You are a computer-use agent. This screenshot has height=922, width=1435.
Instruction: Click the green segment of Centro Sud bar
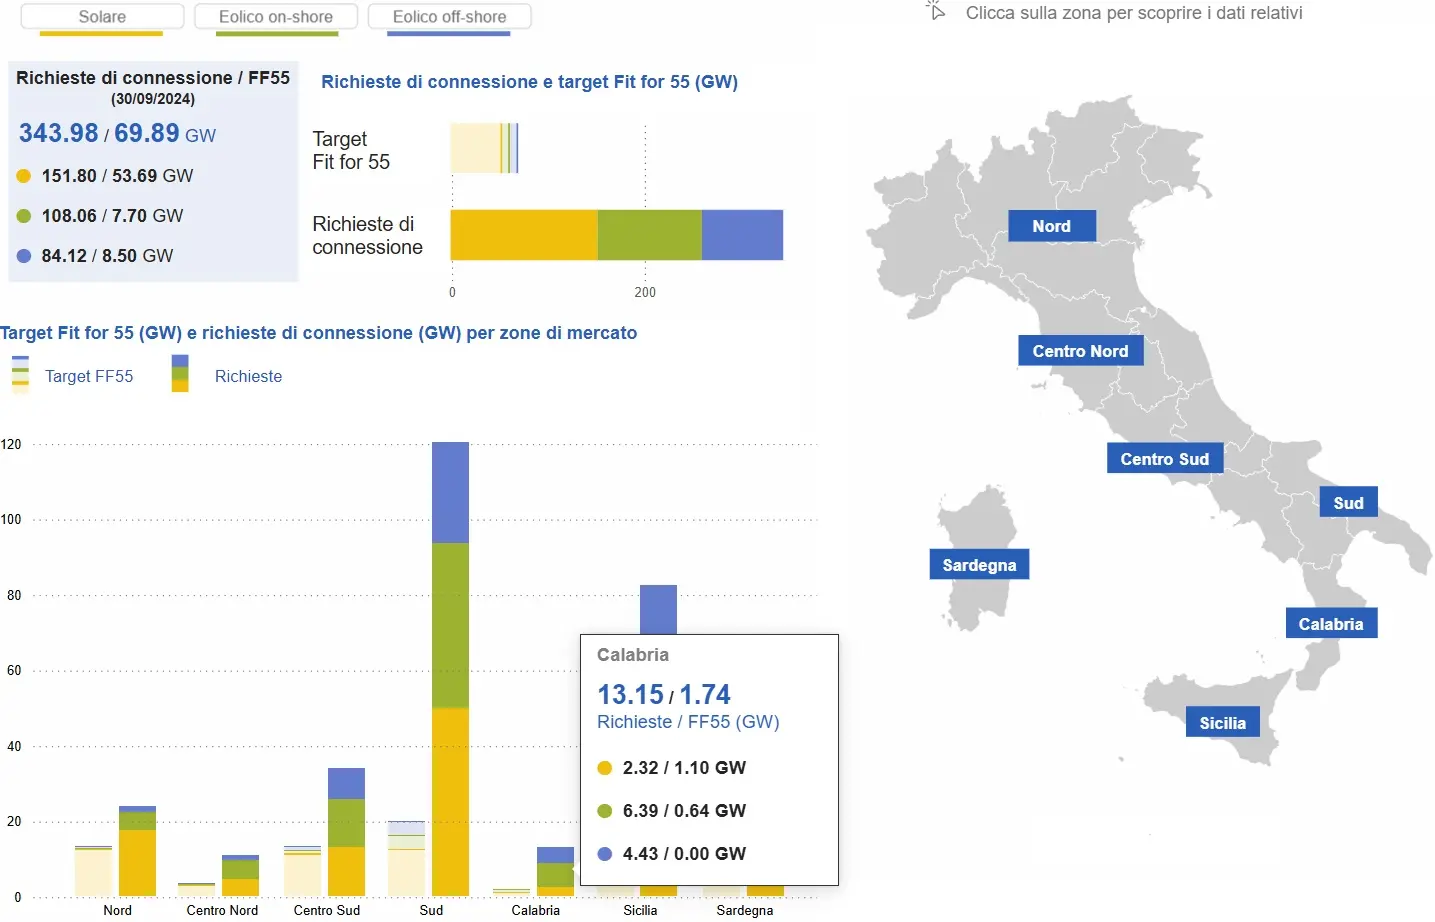(346, 823)
